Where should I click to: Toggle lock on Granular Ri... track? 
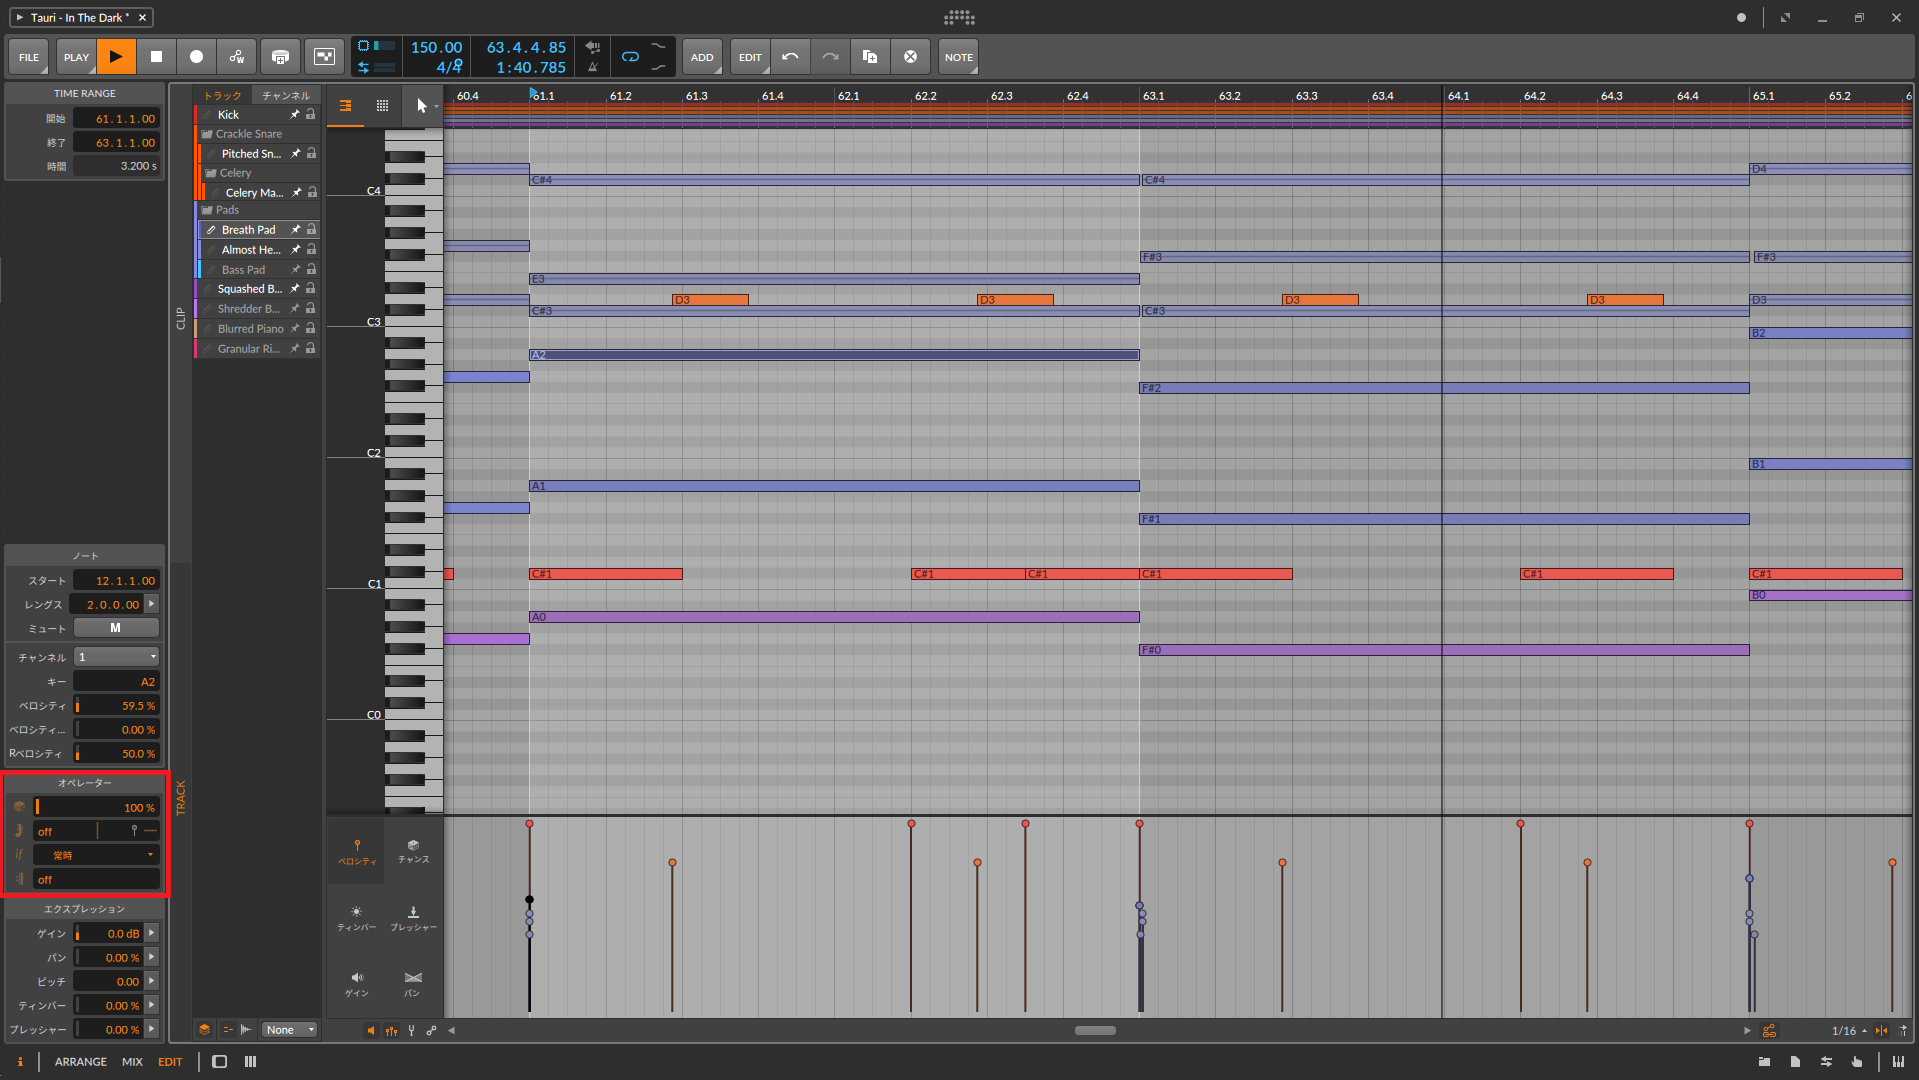pyautogui.click(x=311, y=349)
